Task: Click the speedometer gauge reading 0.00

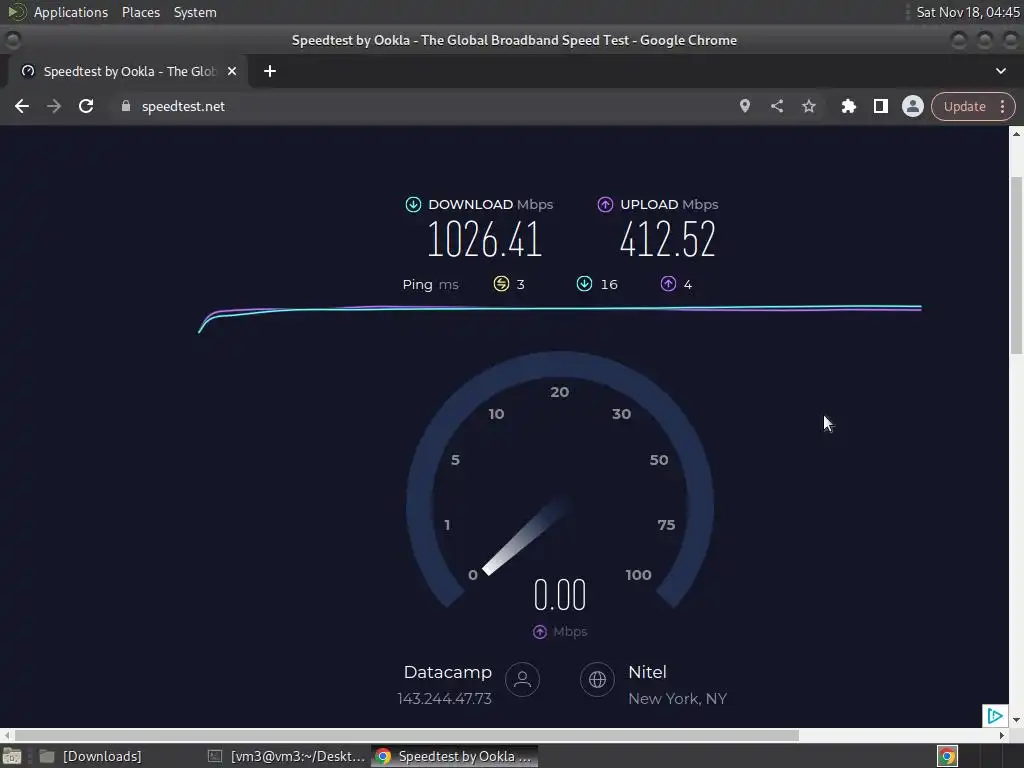Action: click(x=560, y=595)
